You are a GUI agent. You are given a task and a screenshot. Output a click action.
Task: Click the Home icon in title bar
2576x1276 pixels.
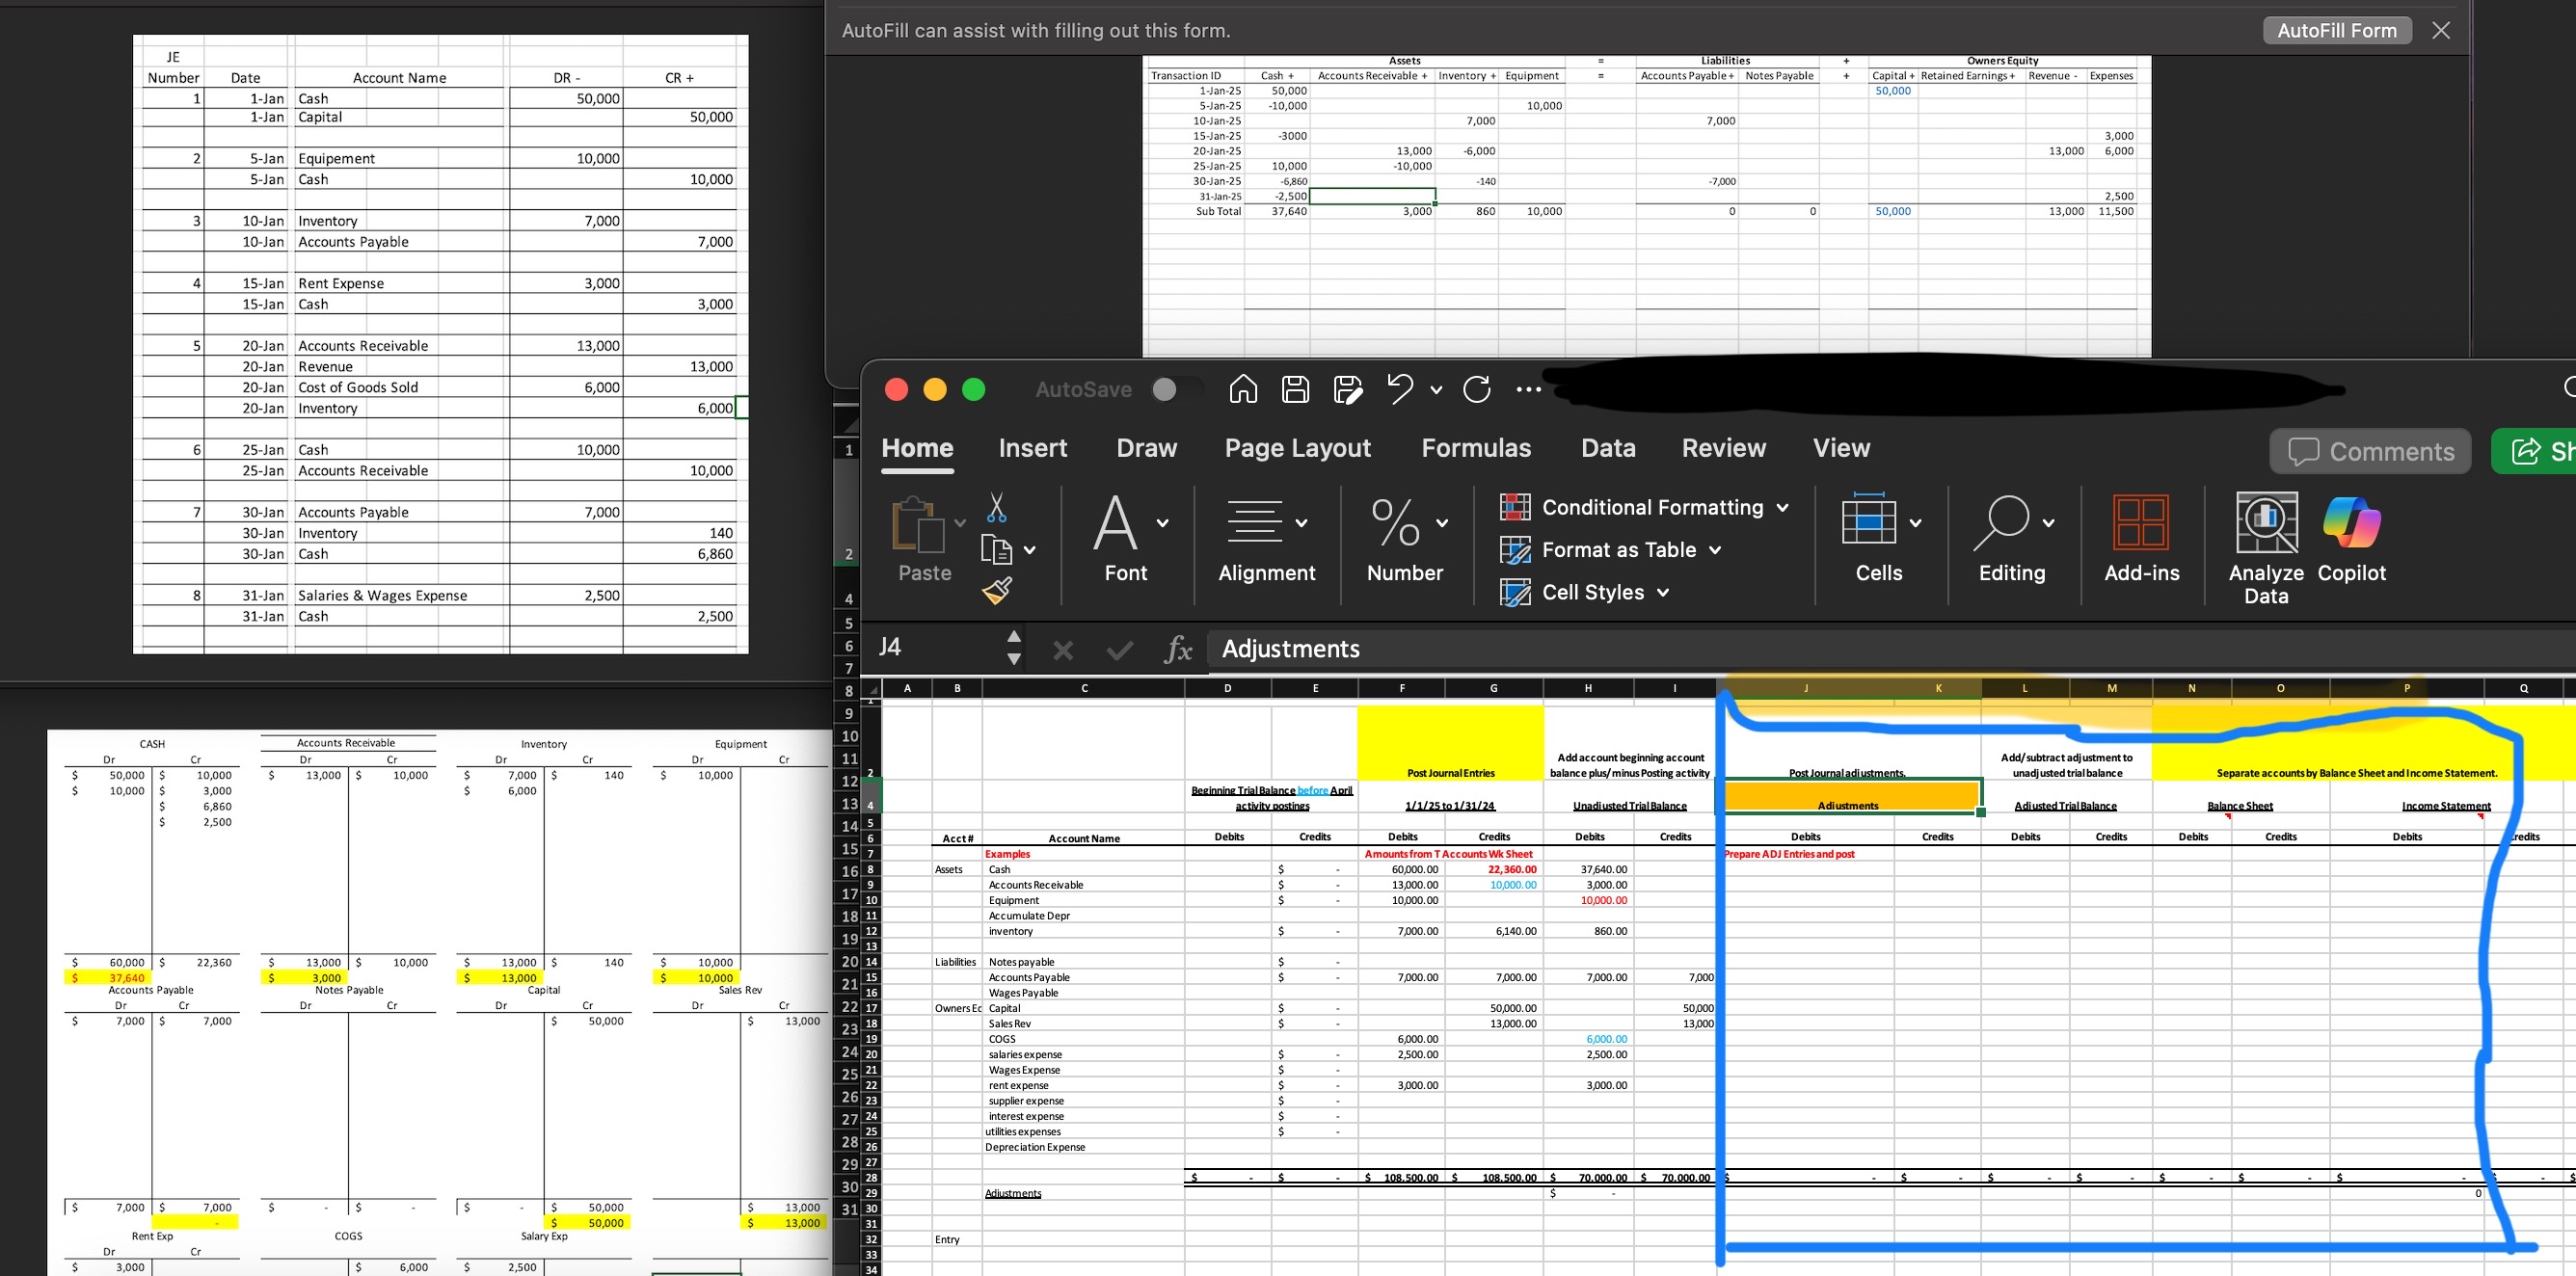point(1243,389)
